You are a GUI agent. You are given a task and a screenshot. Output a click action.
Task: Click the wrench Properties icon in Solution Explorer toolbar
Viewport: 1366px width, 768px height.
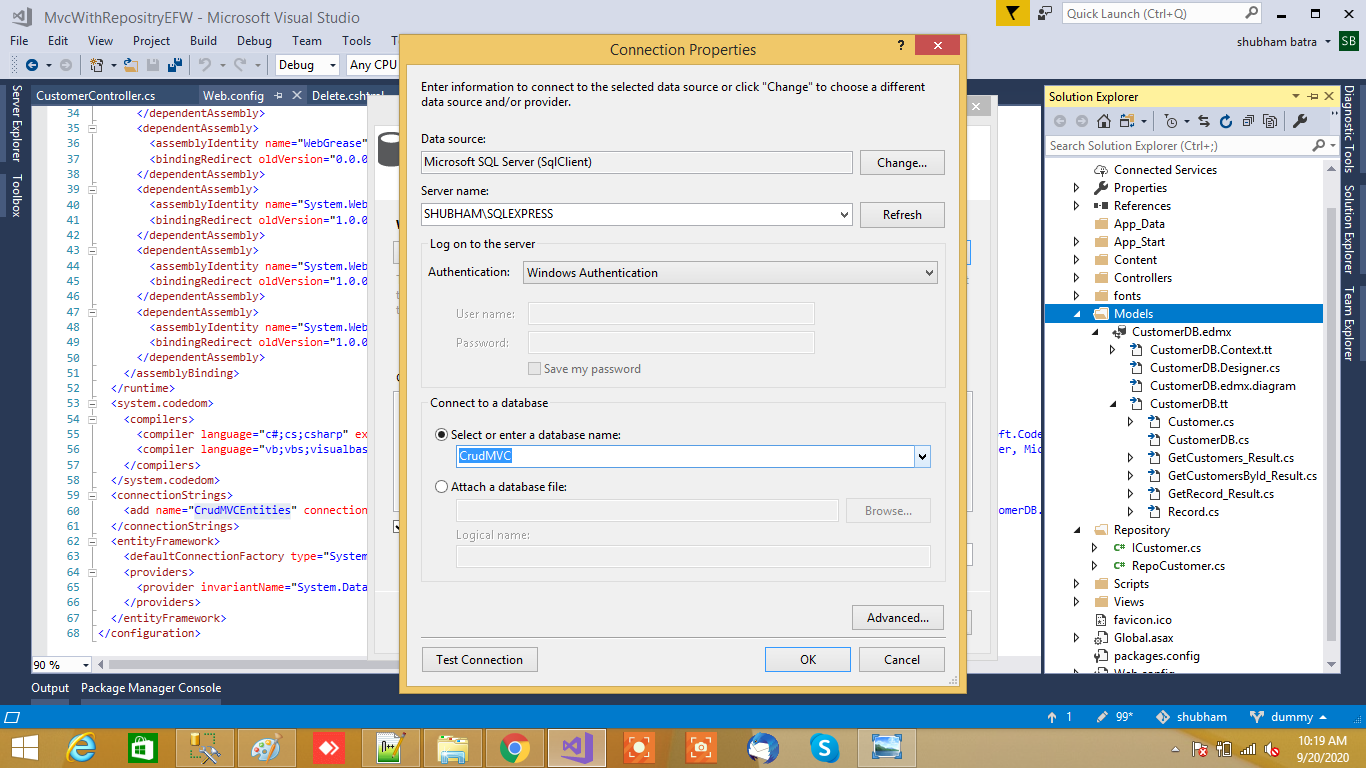click(1300, 121)
